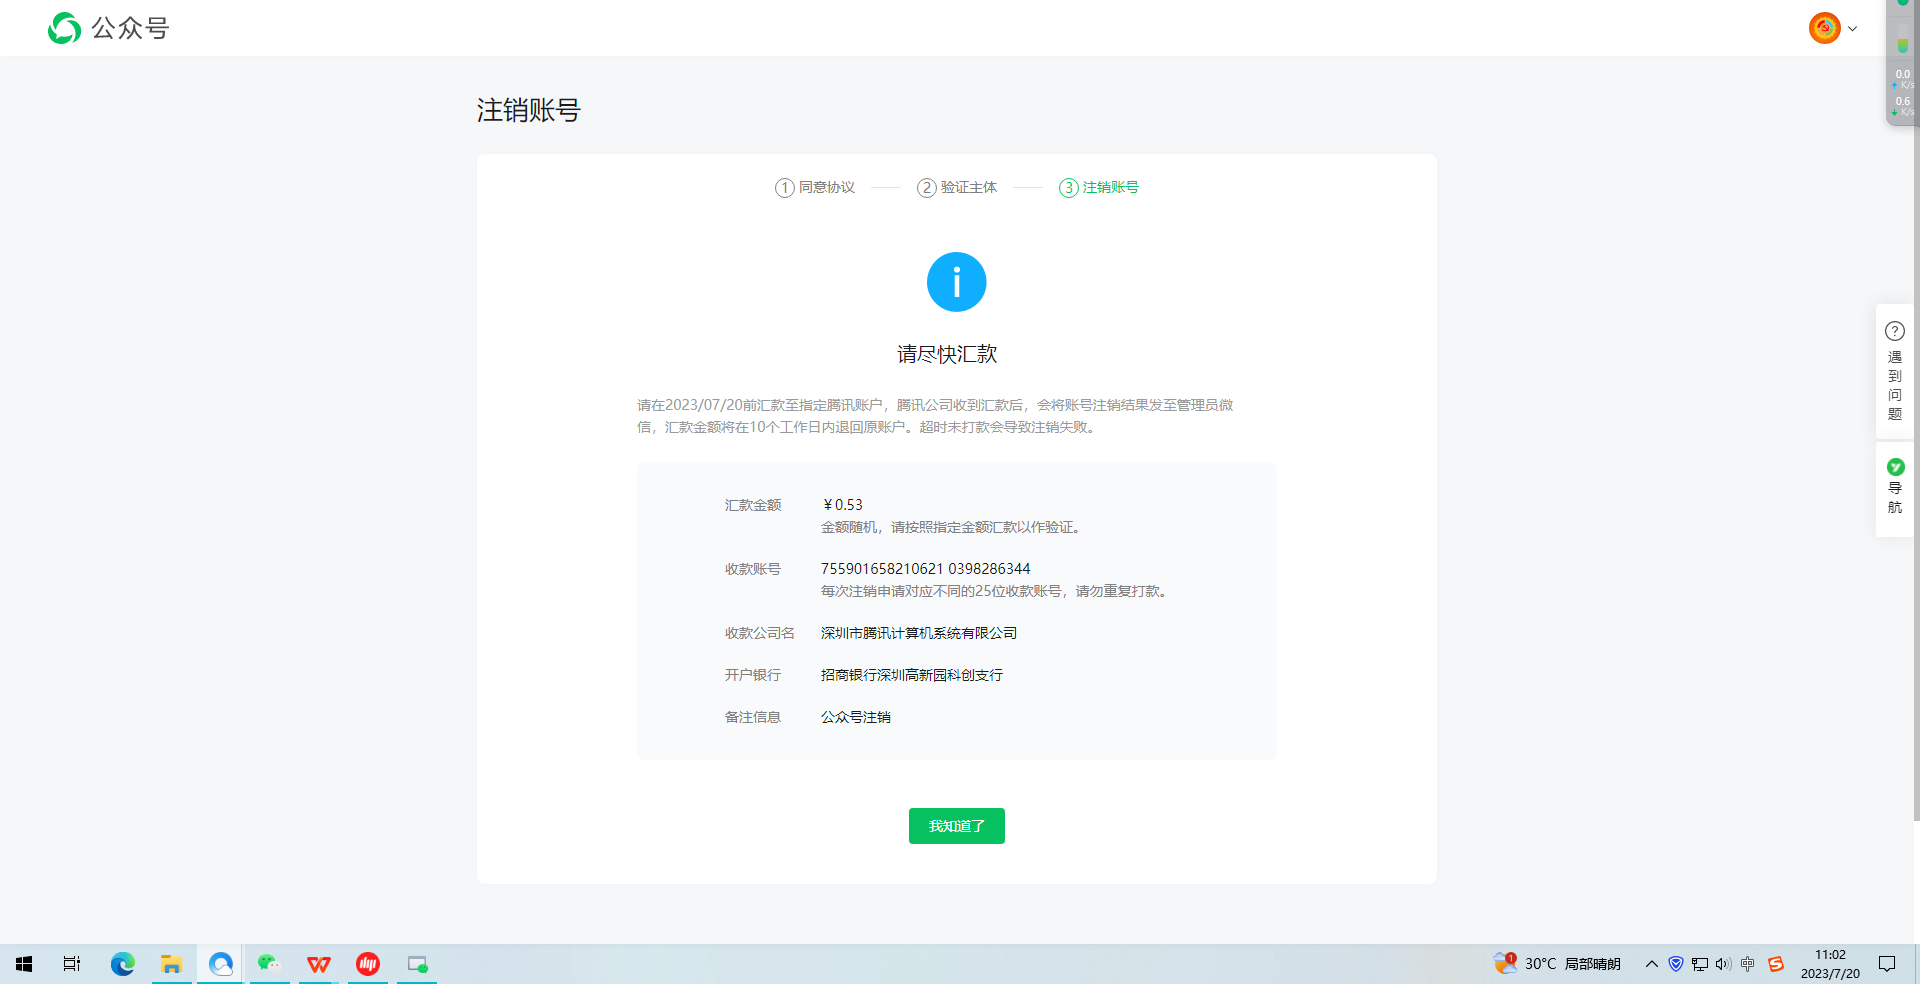Click the remittance amount ¥0.53
The height and width of the screenshot is (984, 1920).
[x=842, y=505]
